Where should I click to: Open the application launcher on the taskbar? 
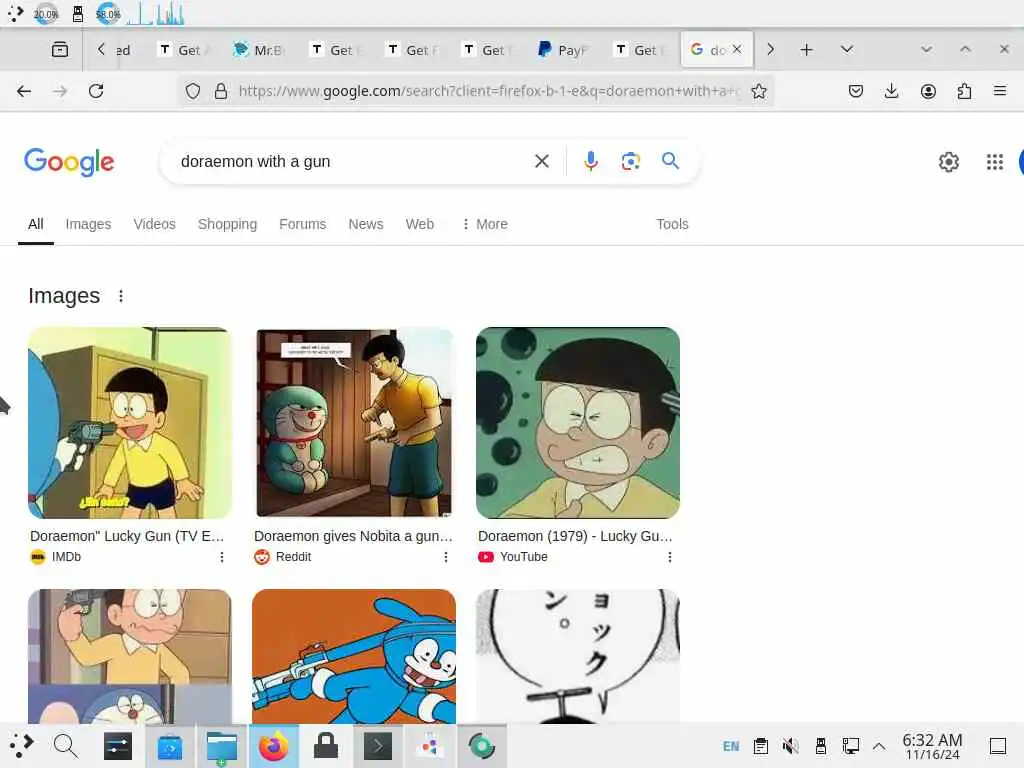(20, 746)
